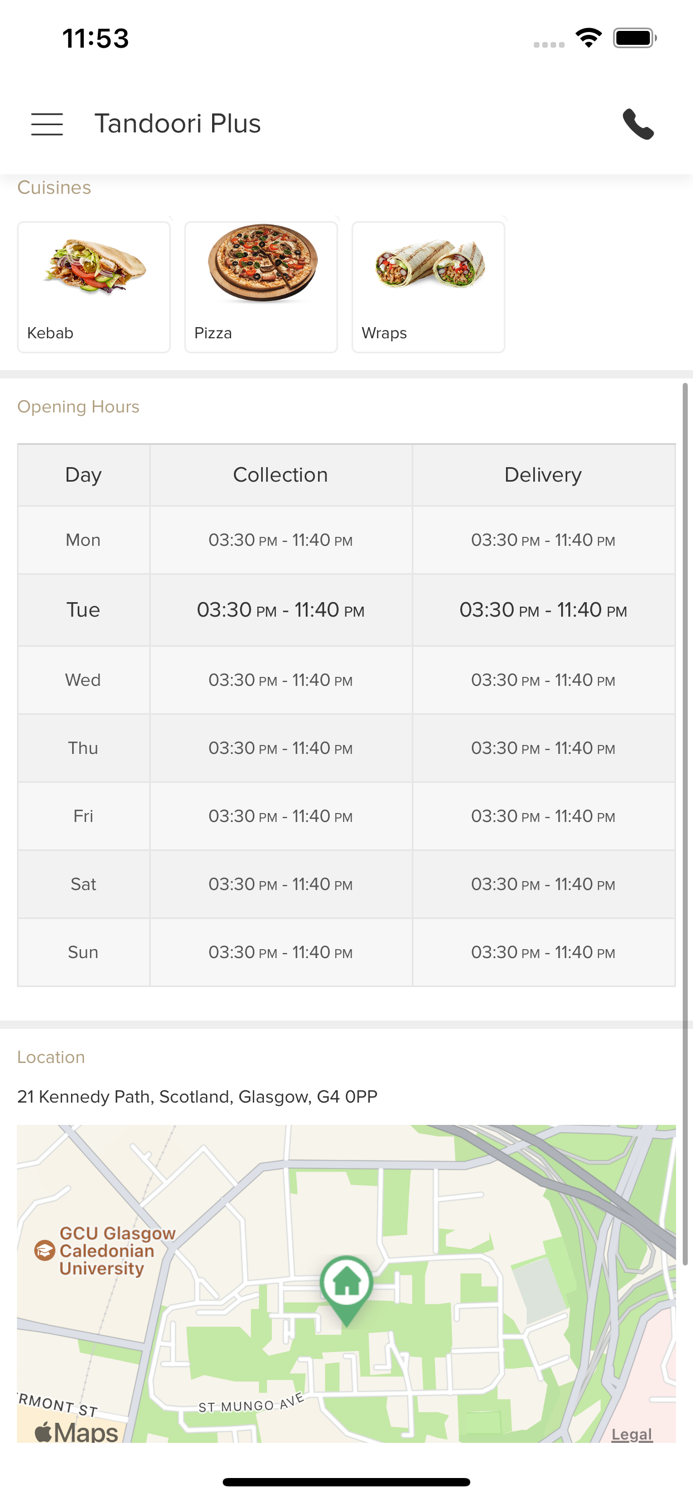Tap the Tandoori Plus title

click(x=178, y=124)
